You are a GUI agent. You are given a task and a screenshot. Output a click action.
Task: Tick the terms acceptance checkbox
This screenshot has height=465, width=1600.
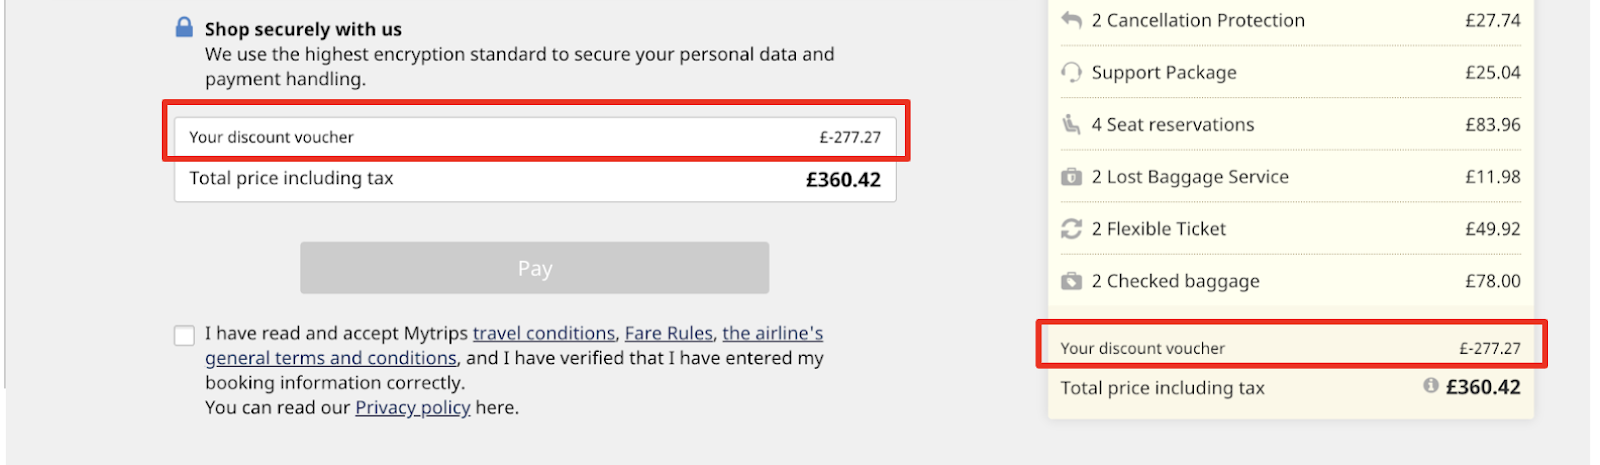pyautogui.click(x=184, y=335)
